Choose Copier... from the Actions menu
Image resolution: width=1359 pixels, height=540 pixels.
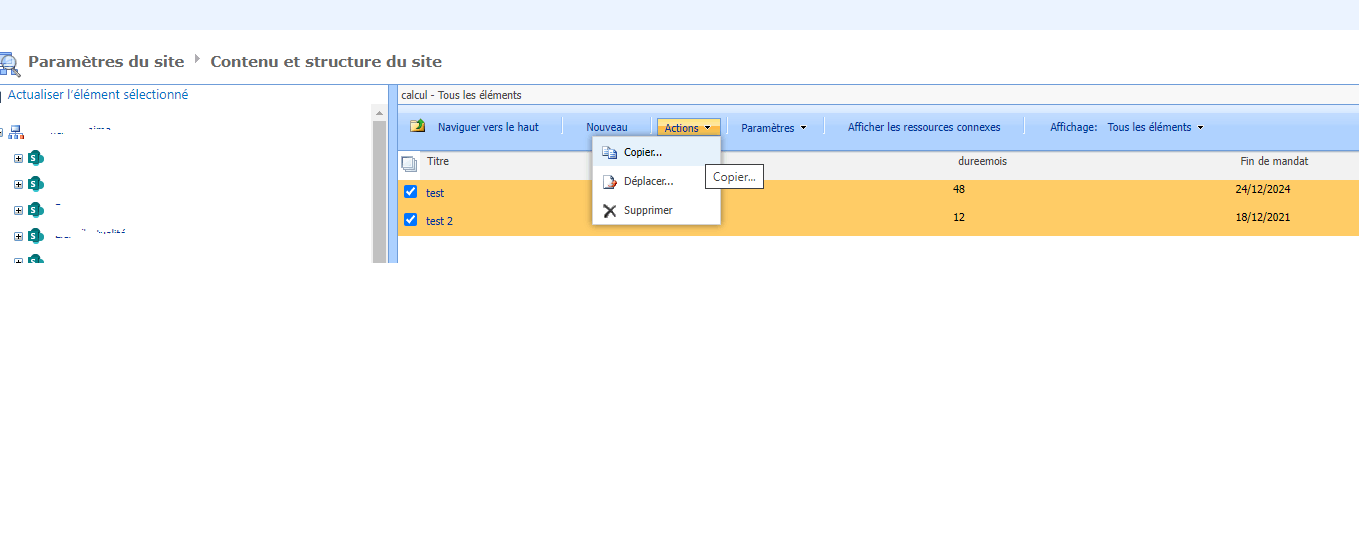click(656, 152)
